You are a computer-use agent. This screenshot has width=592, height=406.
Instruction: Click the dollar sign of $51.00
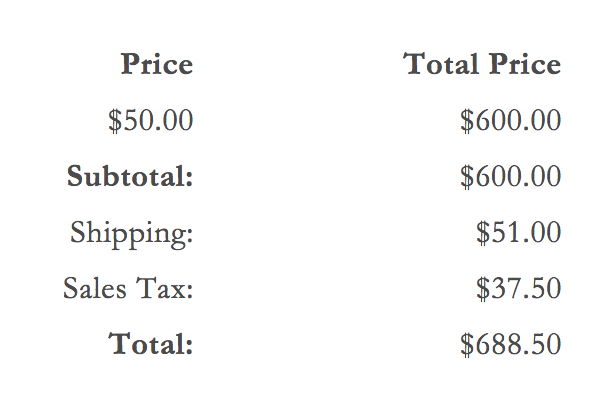pyautogui.click(x=483, y=232)
